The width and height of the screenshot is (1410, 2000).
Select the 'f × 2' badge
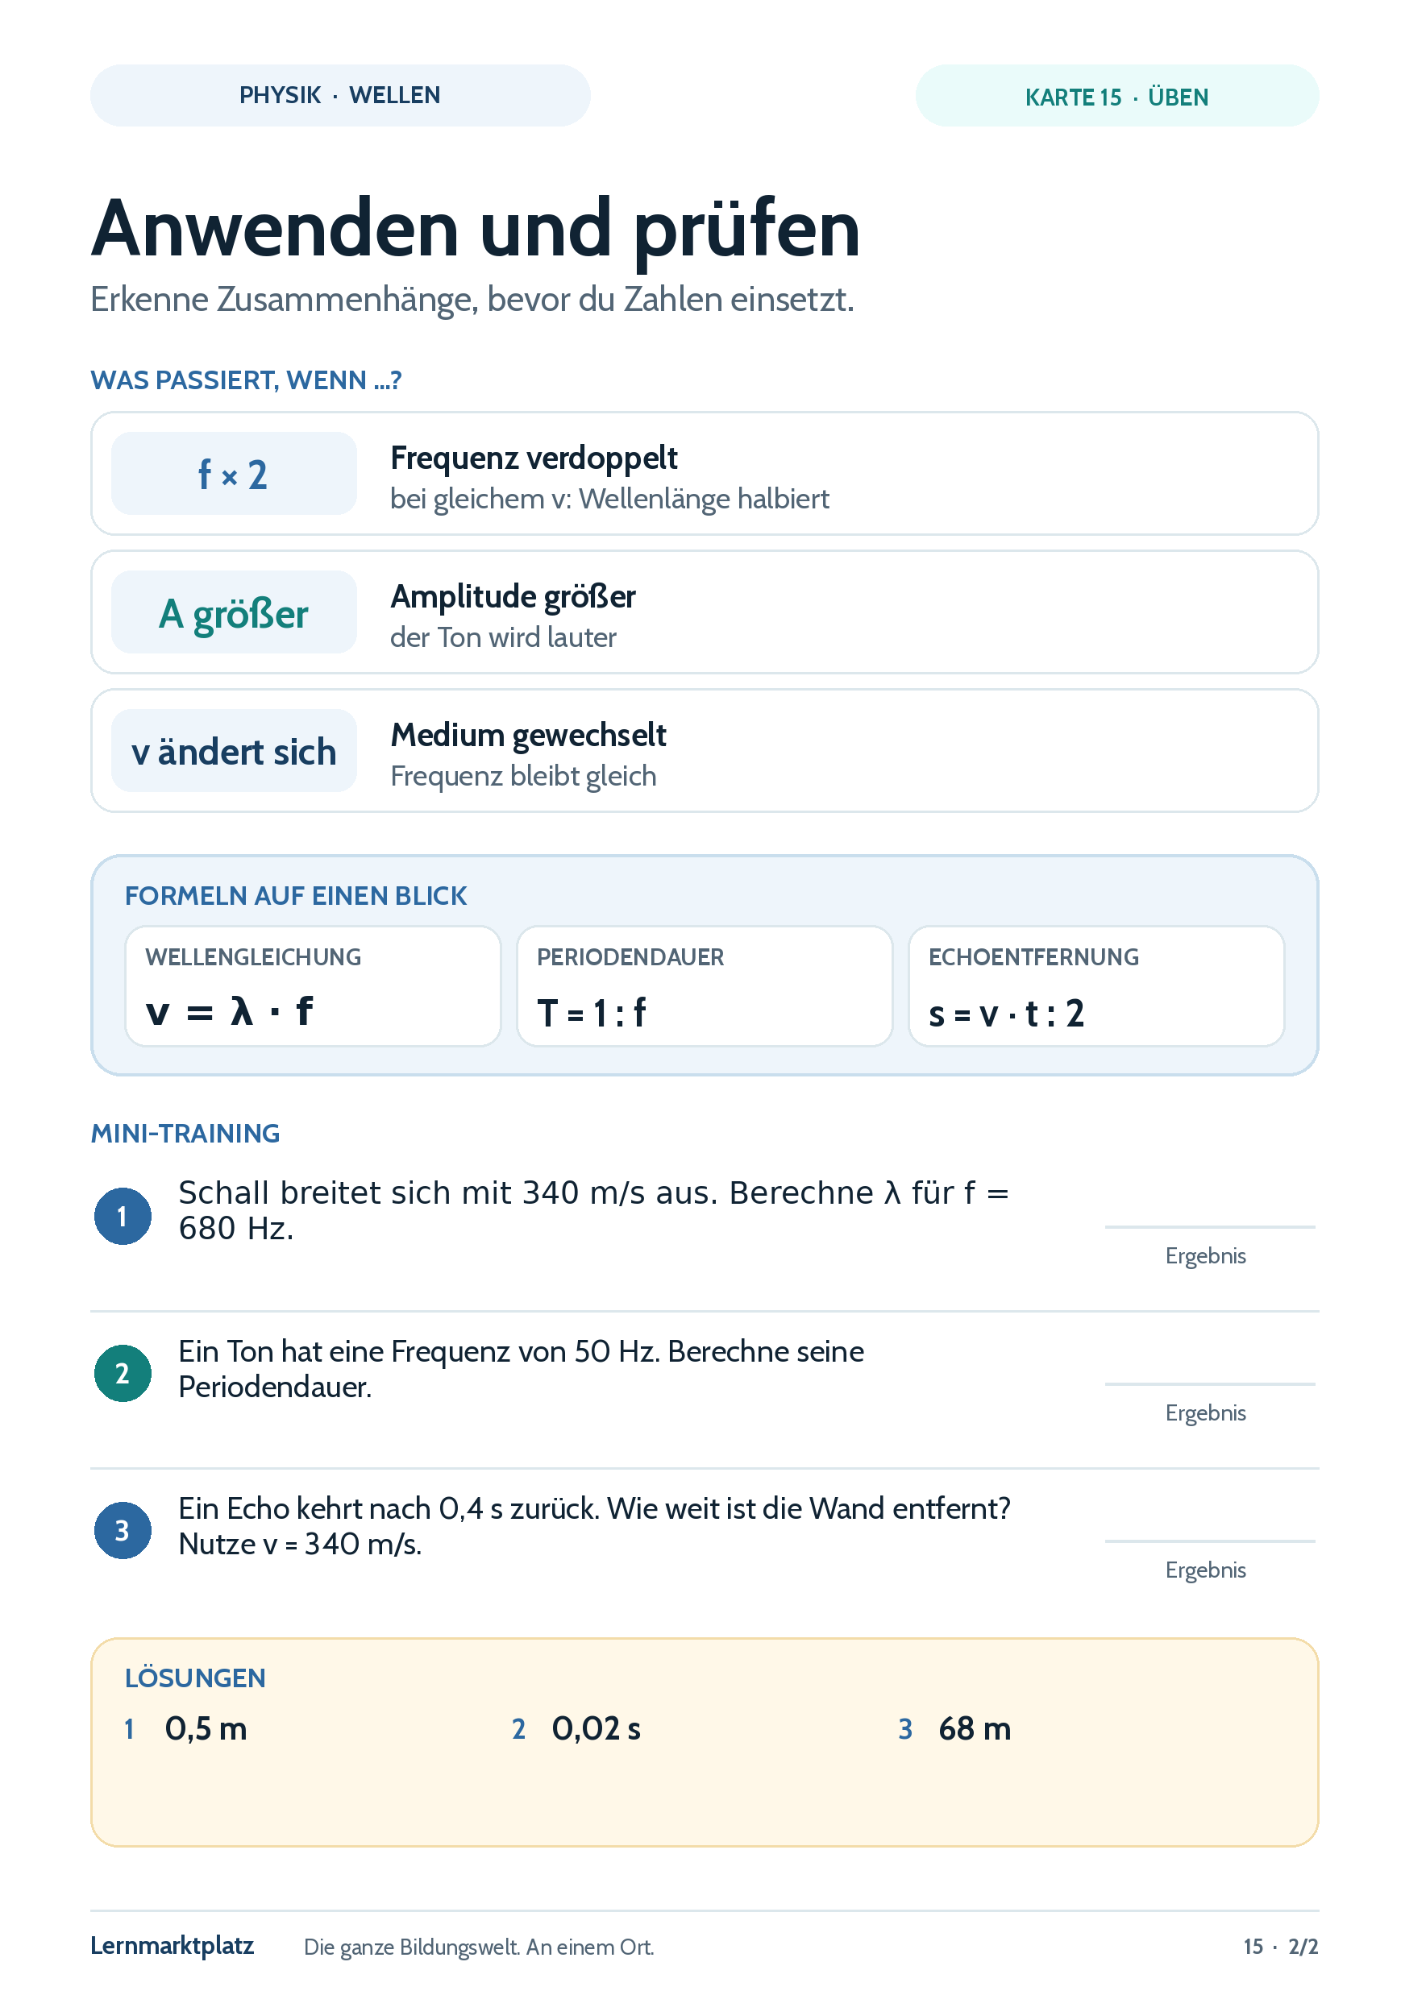pos(234,474)
